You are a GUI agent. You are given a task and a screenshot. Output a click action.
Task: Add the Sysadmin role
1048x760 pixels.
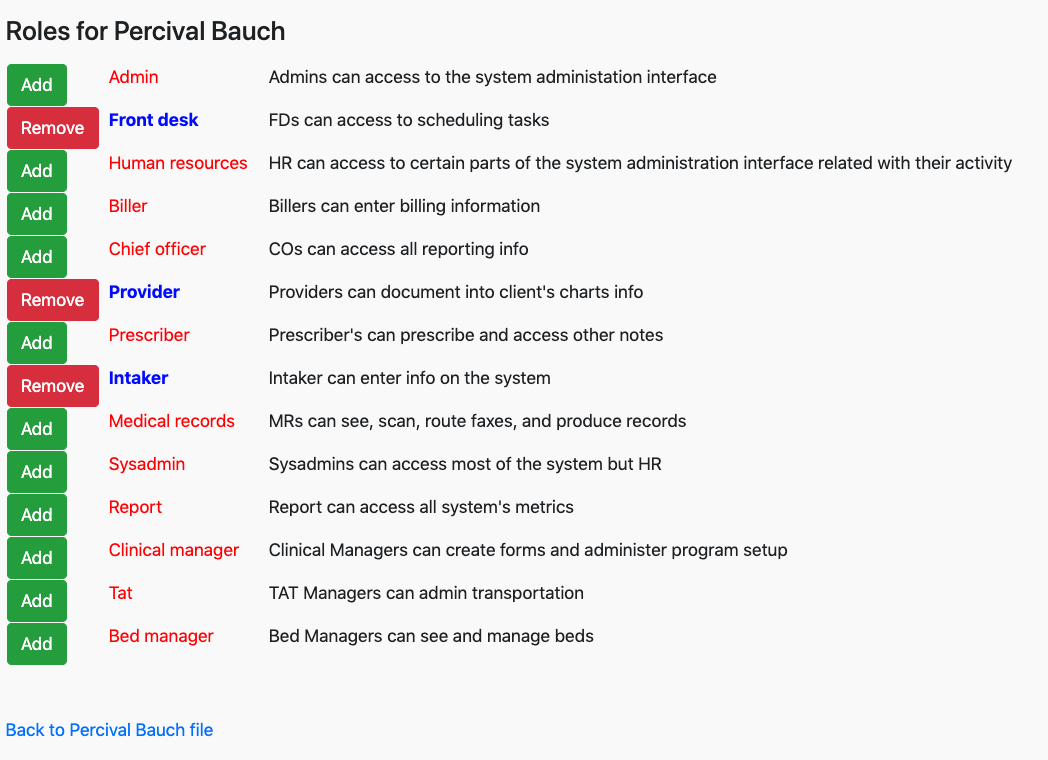37,472
